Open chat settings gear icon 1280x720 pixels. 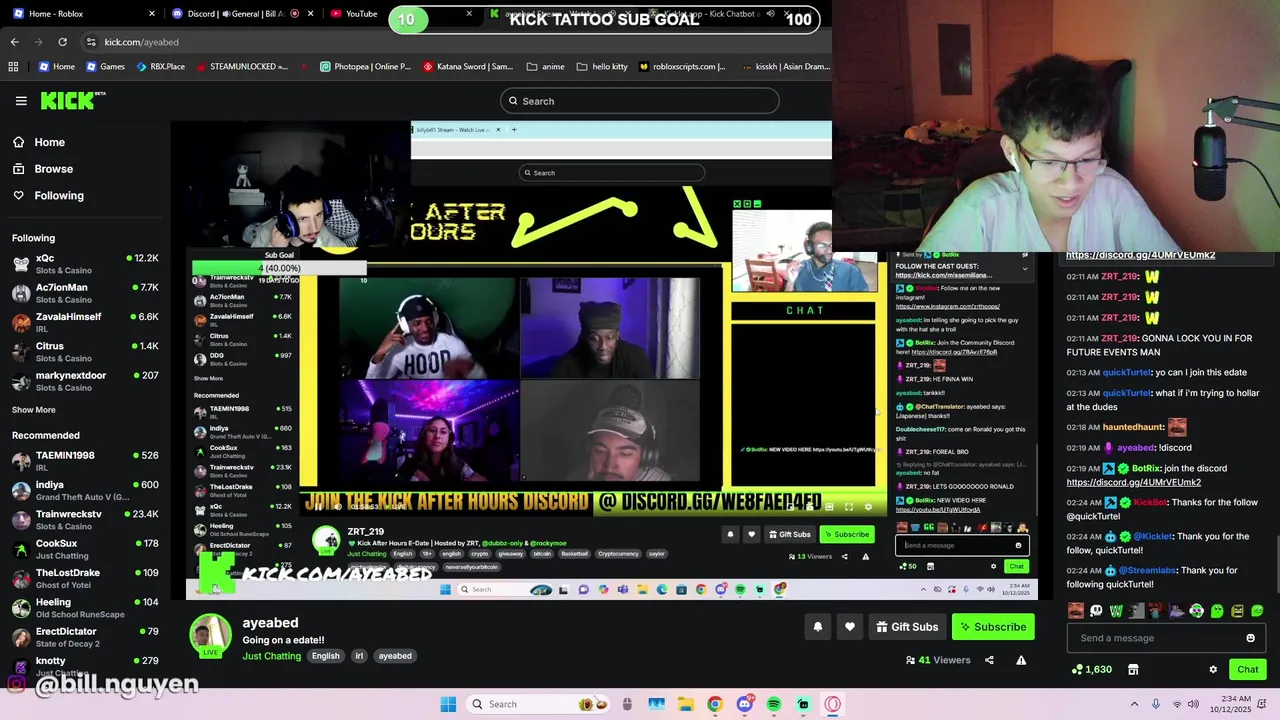[x=1213, y=669]
